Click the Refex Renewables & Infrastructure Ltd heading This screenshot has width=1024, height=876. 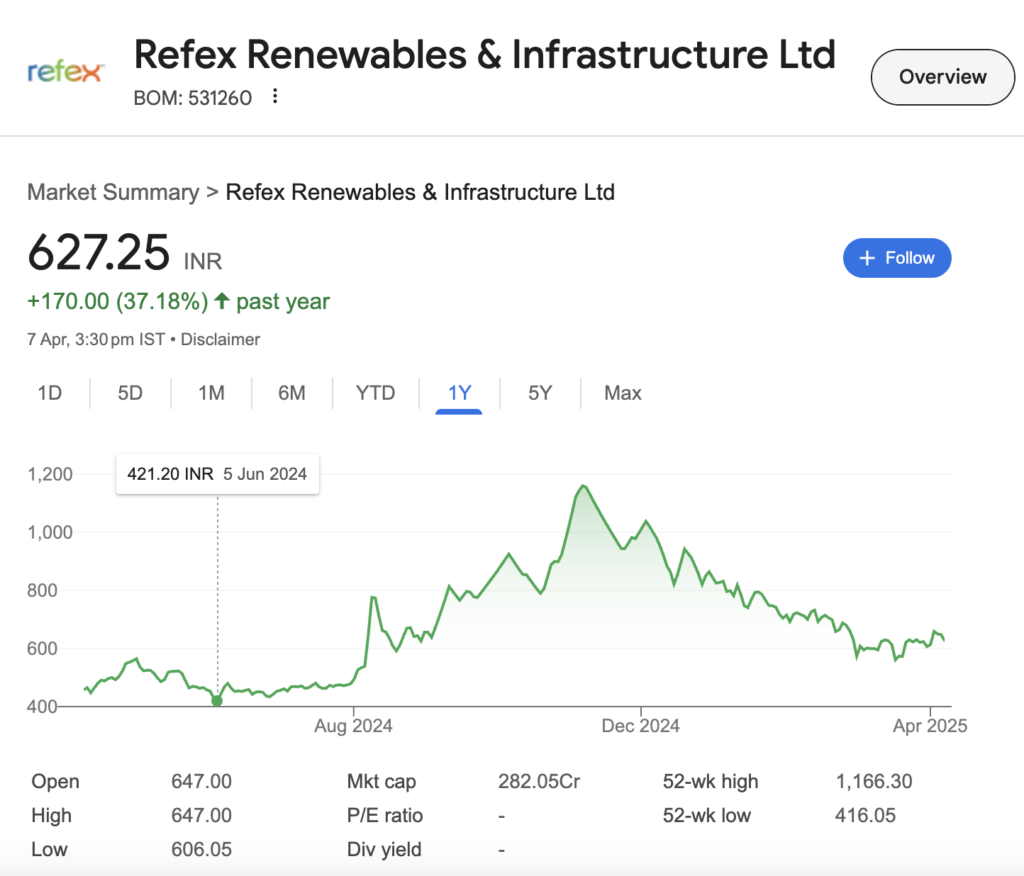click(x=485, y=54)
